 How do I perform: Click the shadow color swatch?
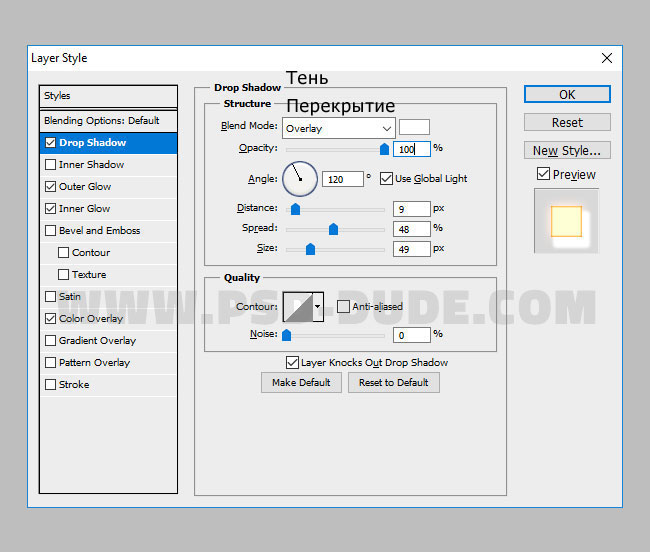(x=414, y=127)
